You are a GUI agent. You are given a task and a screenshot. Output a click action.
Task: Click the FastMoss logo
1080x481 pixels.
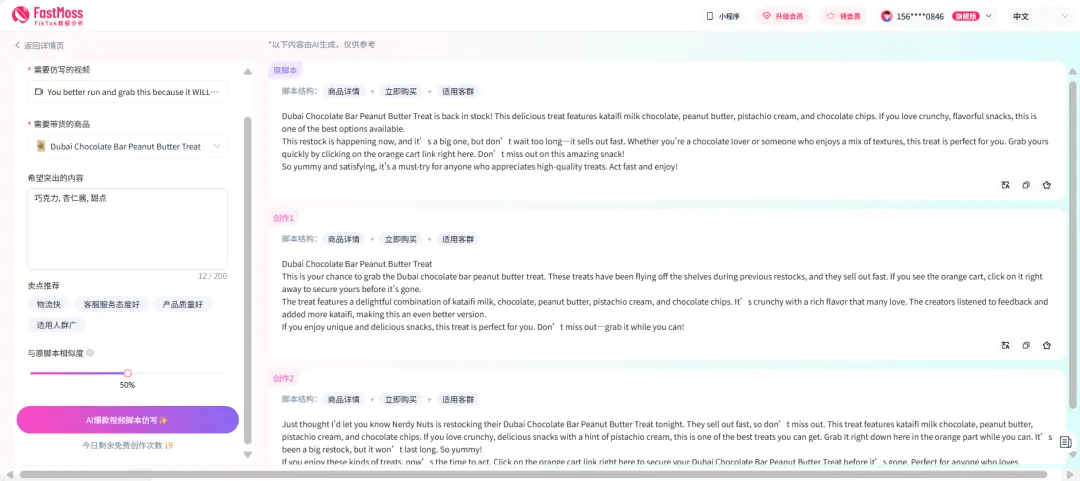(x=48, y=15)
